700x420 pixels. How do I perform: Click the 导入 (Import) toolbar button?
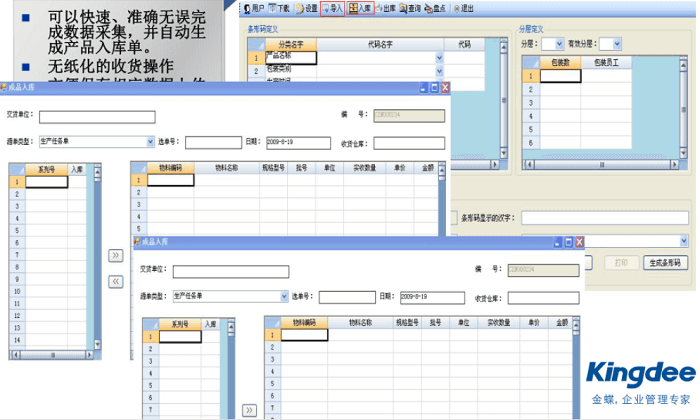(x=332, y=8)
